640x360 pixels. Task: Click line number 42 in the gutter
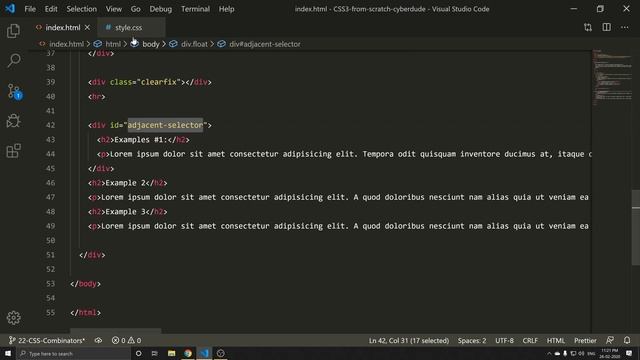click(x=50, y=125)
